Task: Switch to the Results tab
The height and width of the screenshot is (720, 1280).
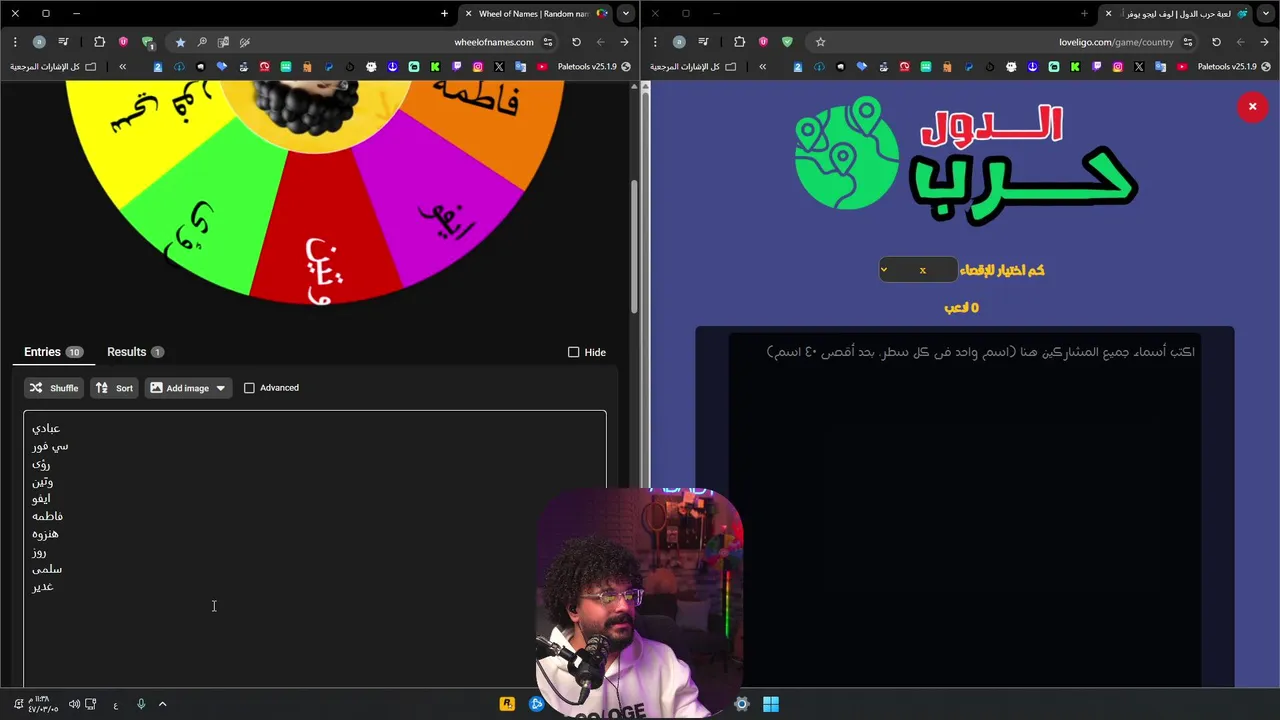Action: 135,352
